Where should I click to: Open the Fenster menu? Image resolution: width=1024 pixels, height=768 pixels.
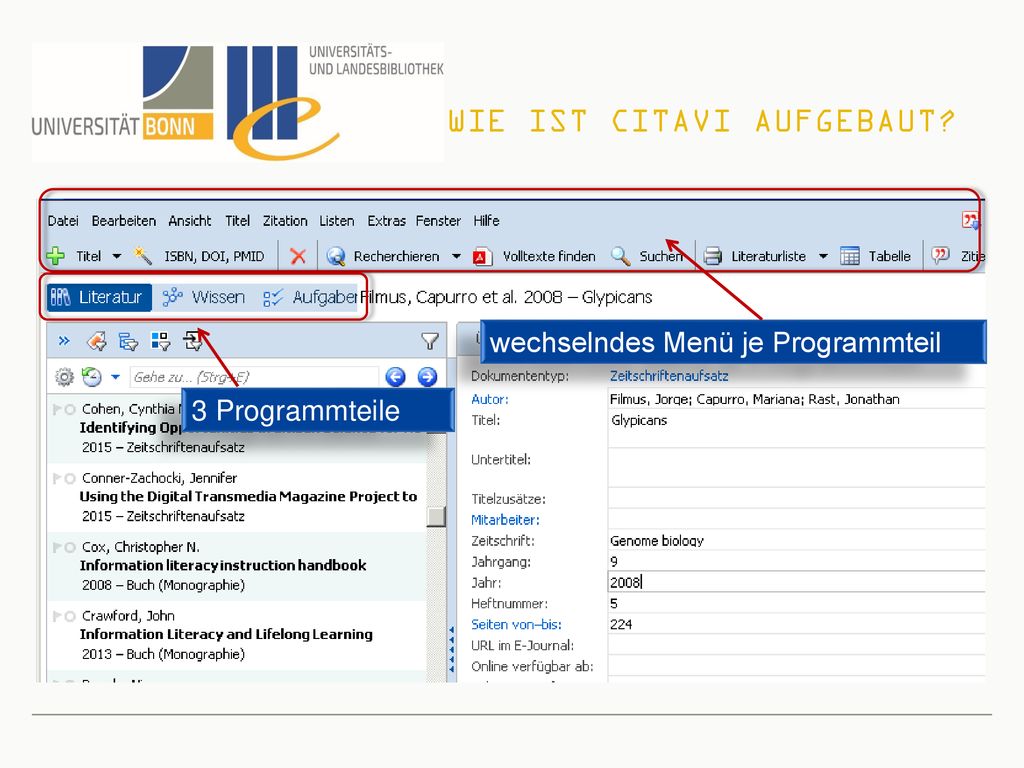coord(438,221)
